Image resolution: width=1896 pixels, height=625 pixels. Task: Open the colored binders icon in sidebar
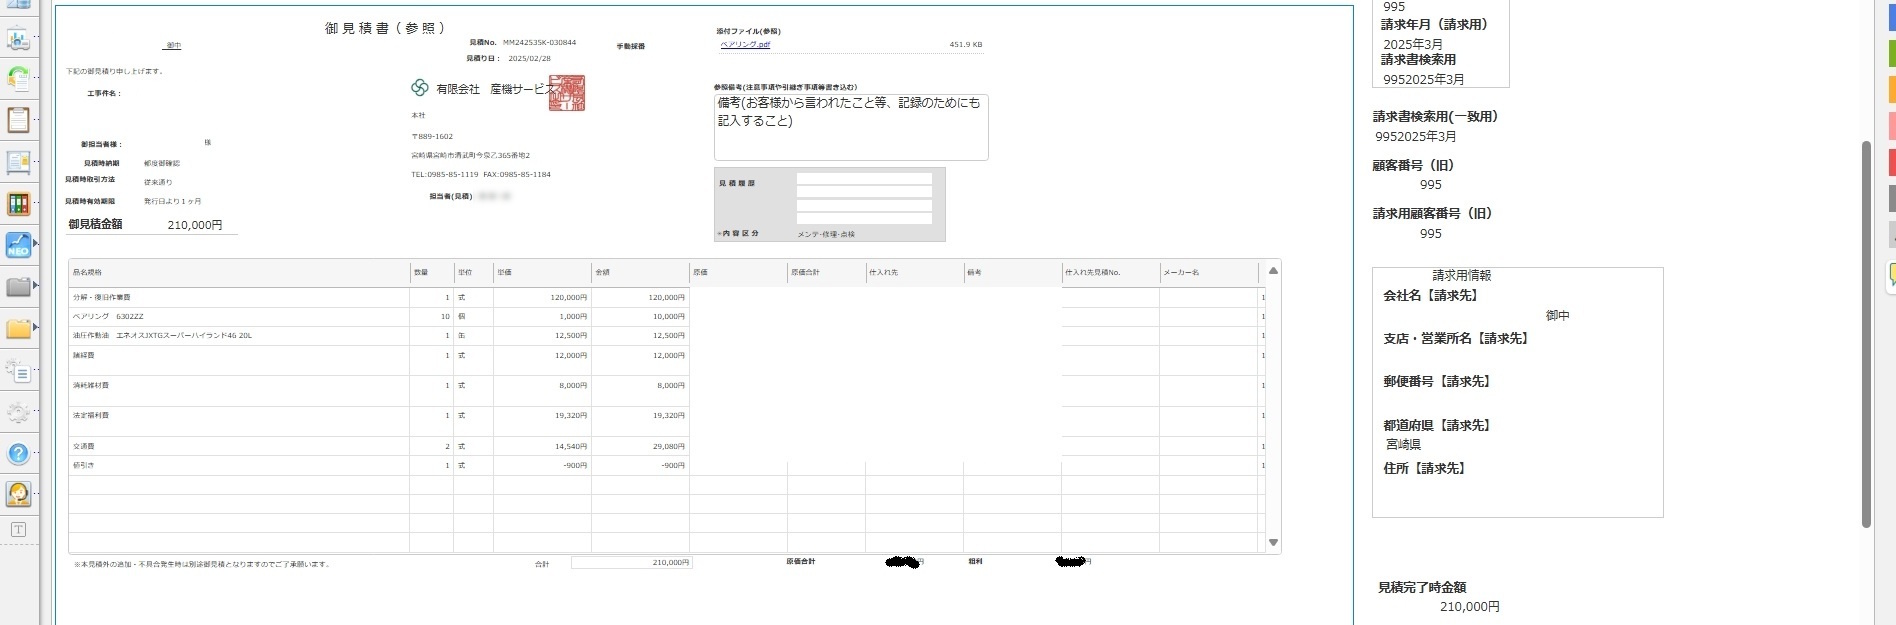[x=18, y=204]
